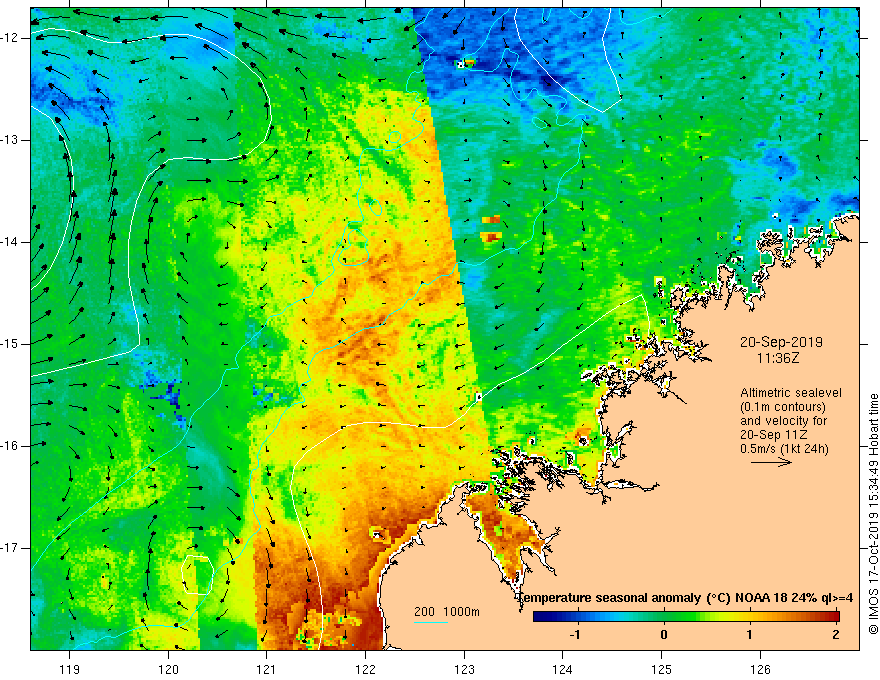Click the "and velocity for" text line
Screen dimensions: 880x680
click(x=783, y=421)
